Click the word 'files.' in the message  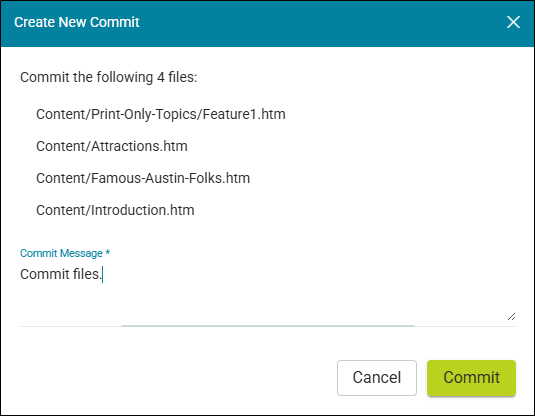point(87,274)
